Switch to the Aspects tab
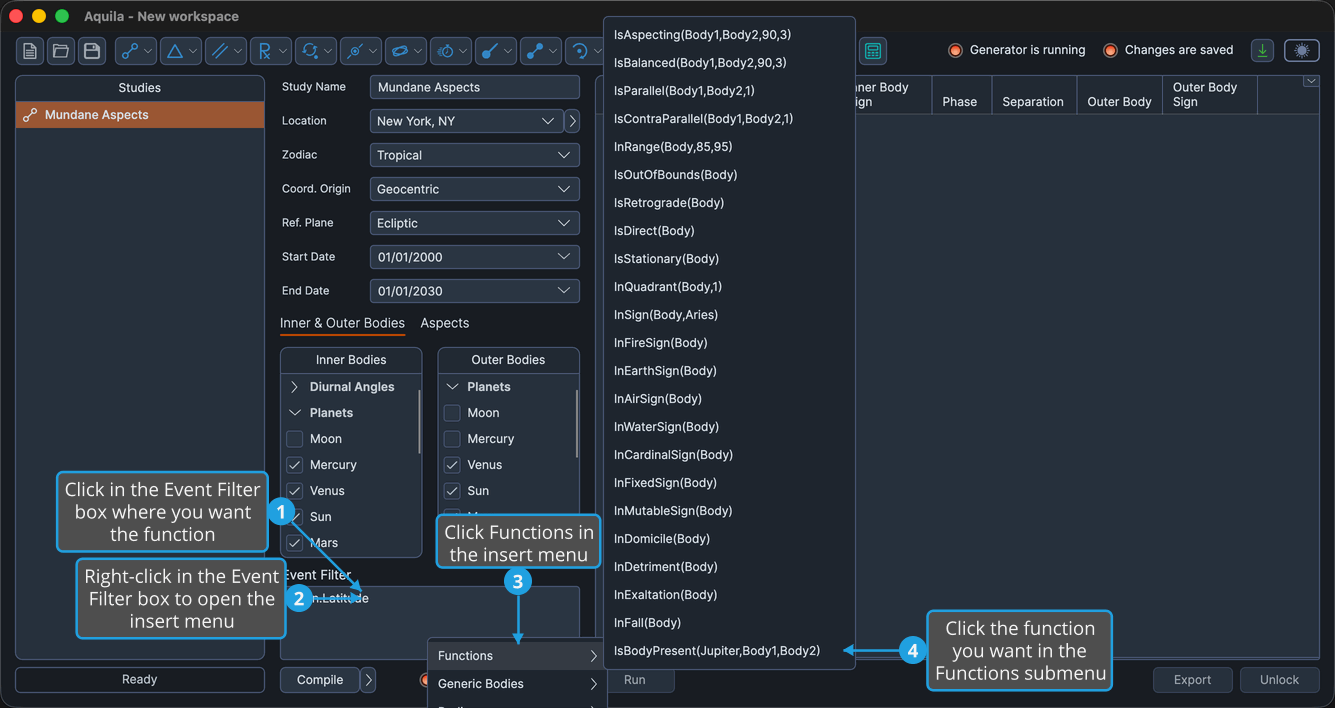 click(x=445, y=323)
